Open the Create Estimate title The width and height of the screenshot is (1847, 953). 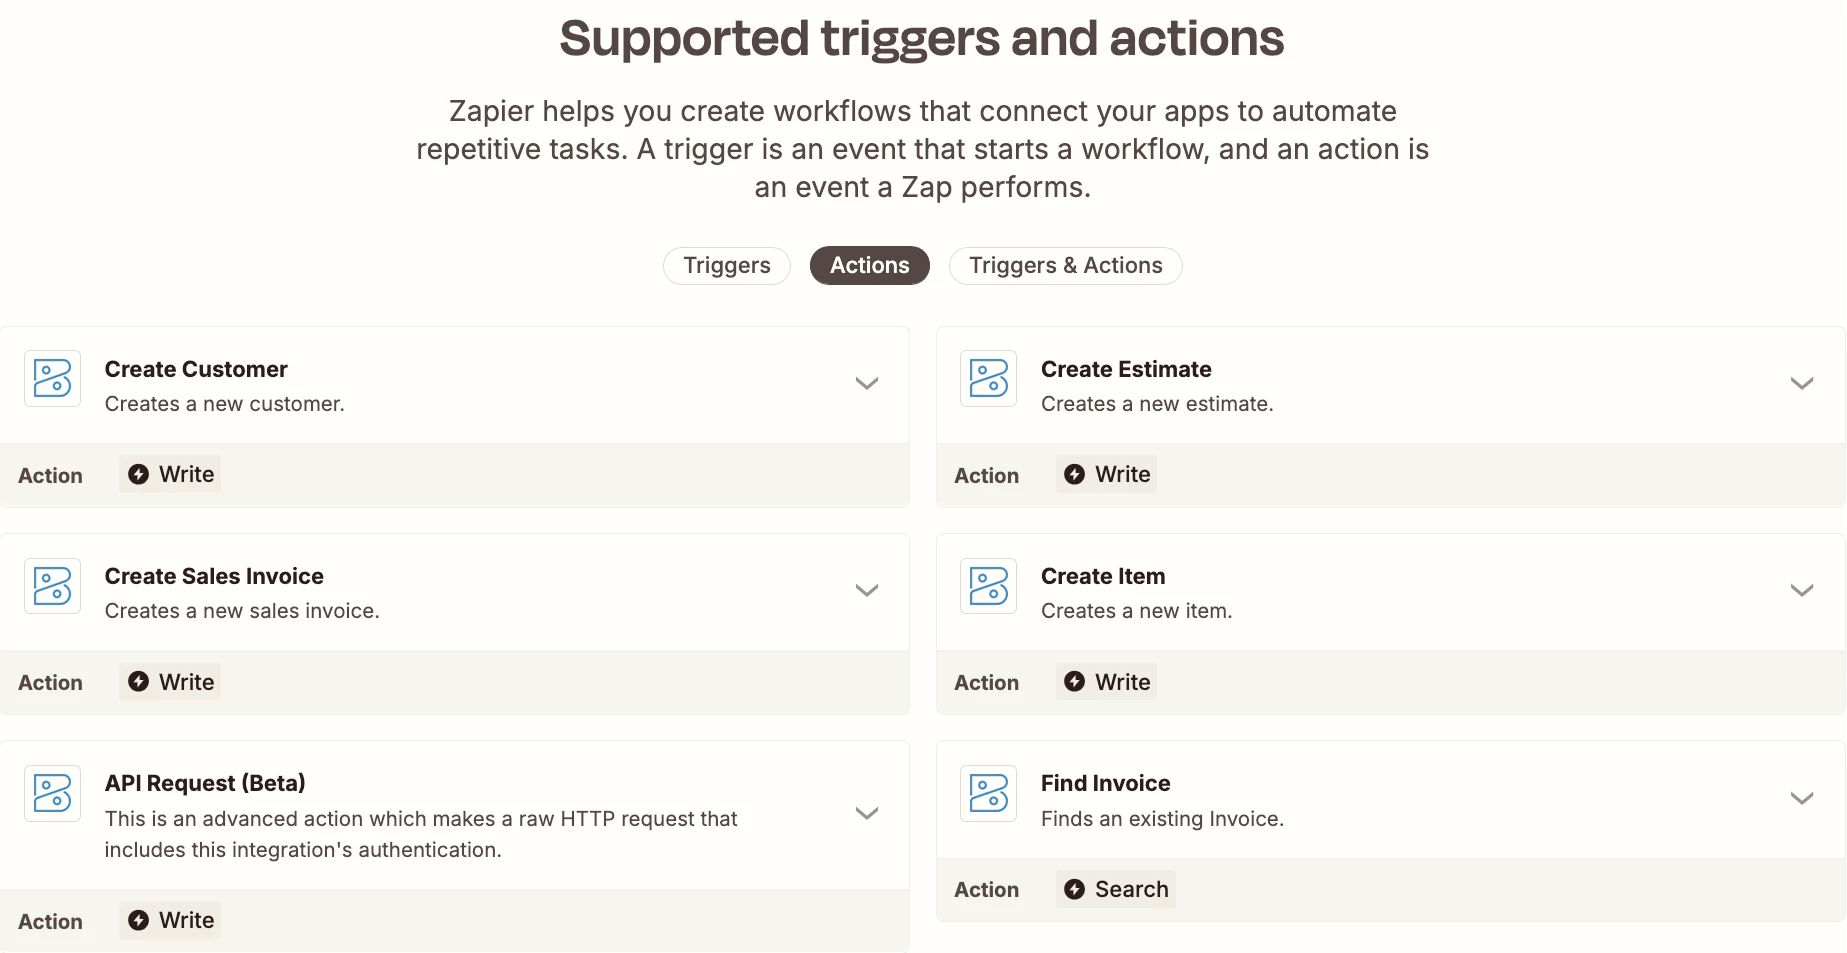tap(1126, 369)
